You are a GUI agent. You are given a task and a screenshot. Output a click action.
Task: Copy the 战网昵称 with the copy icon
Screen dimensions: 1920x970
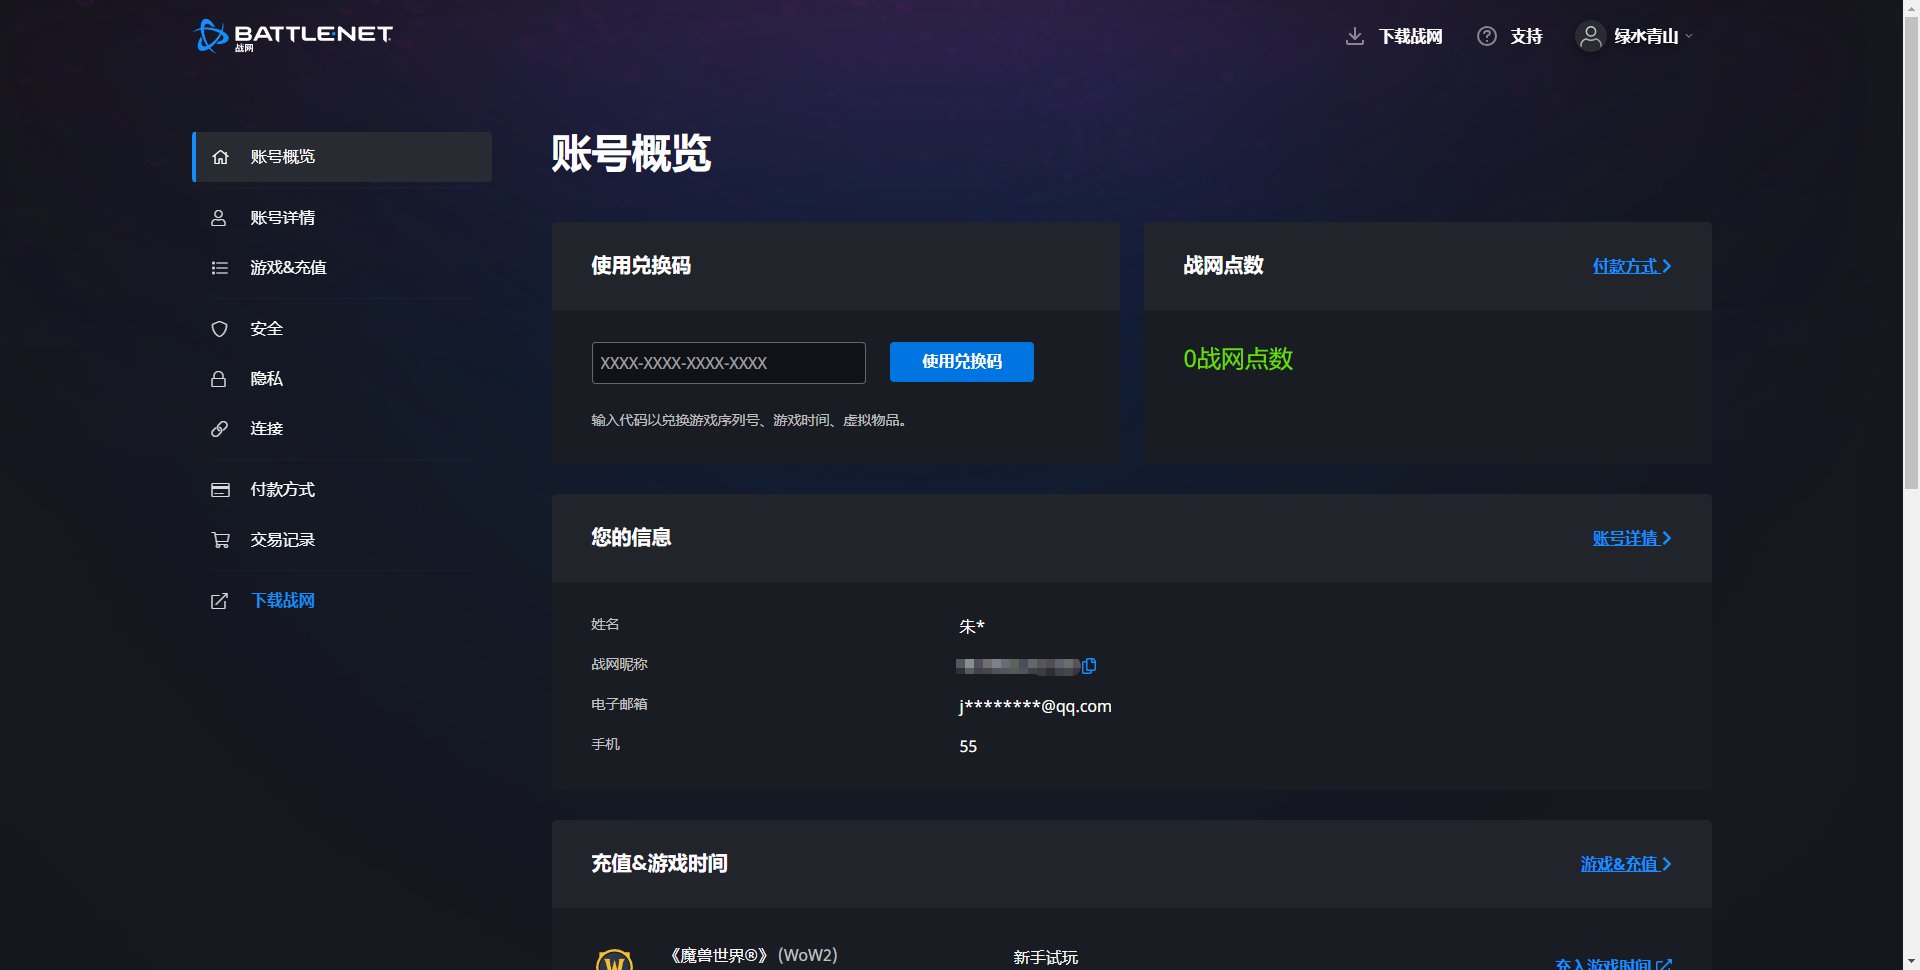[1089, 666]
